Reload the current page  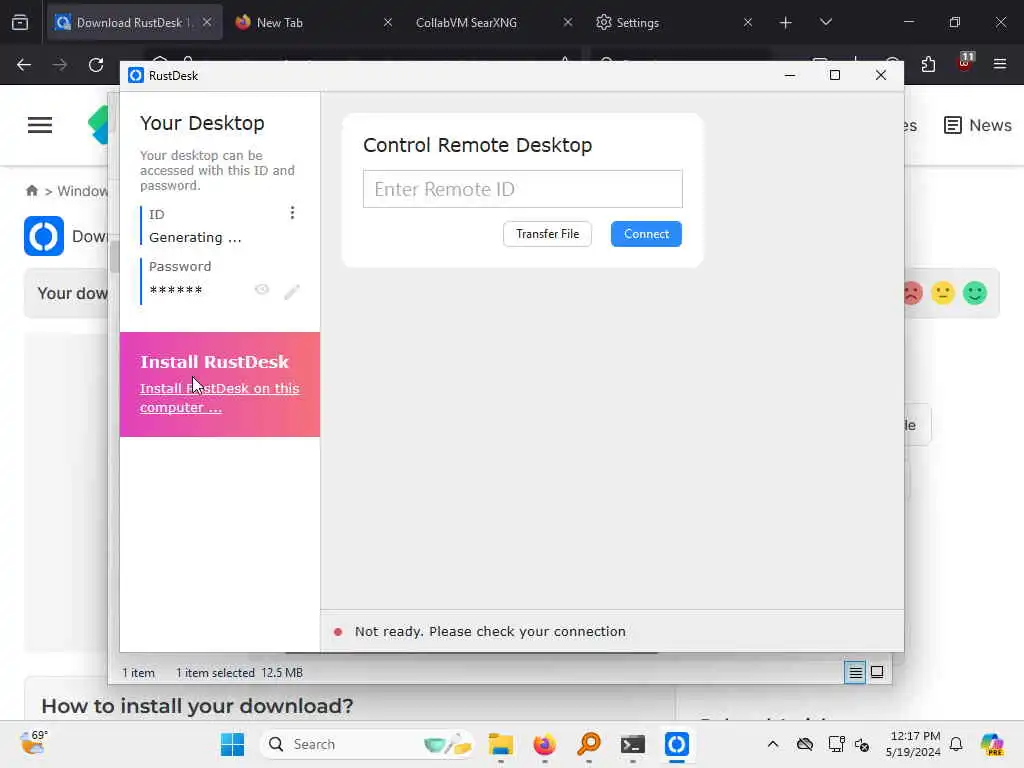click(x=96, y=65)
